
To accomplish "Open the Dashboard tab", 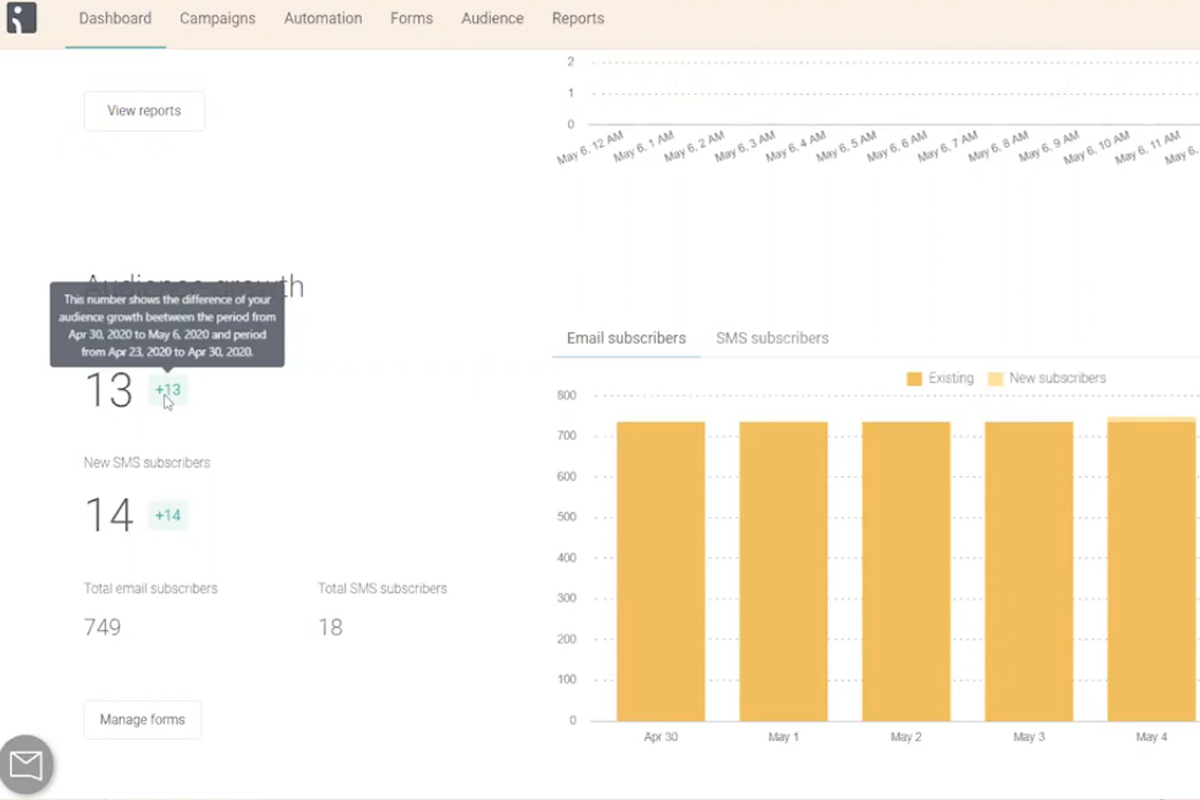I will (x=115, y=18).
